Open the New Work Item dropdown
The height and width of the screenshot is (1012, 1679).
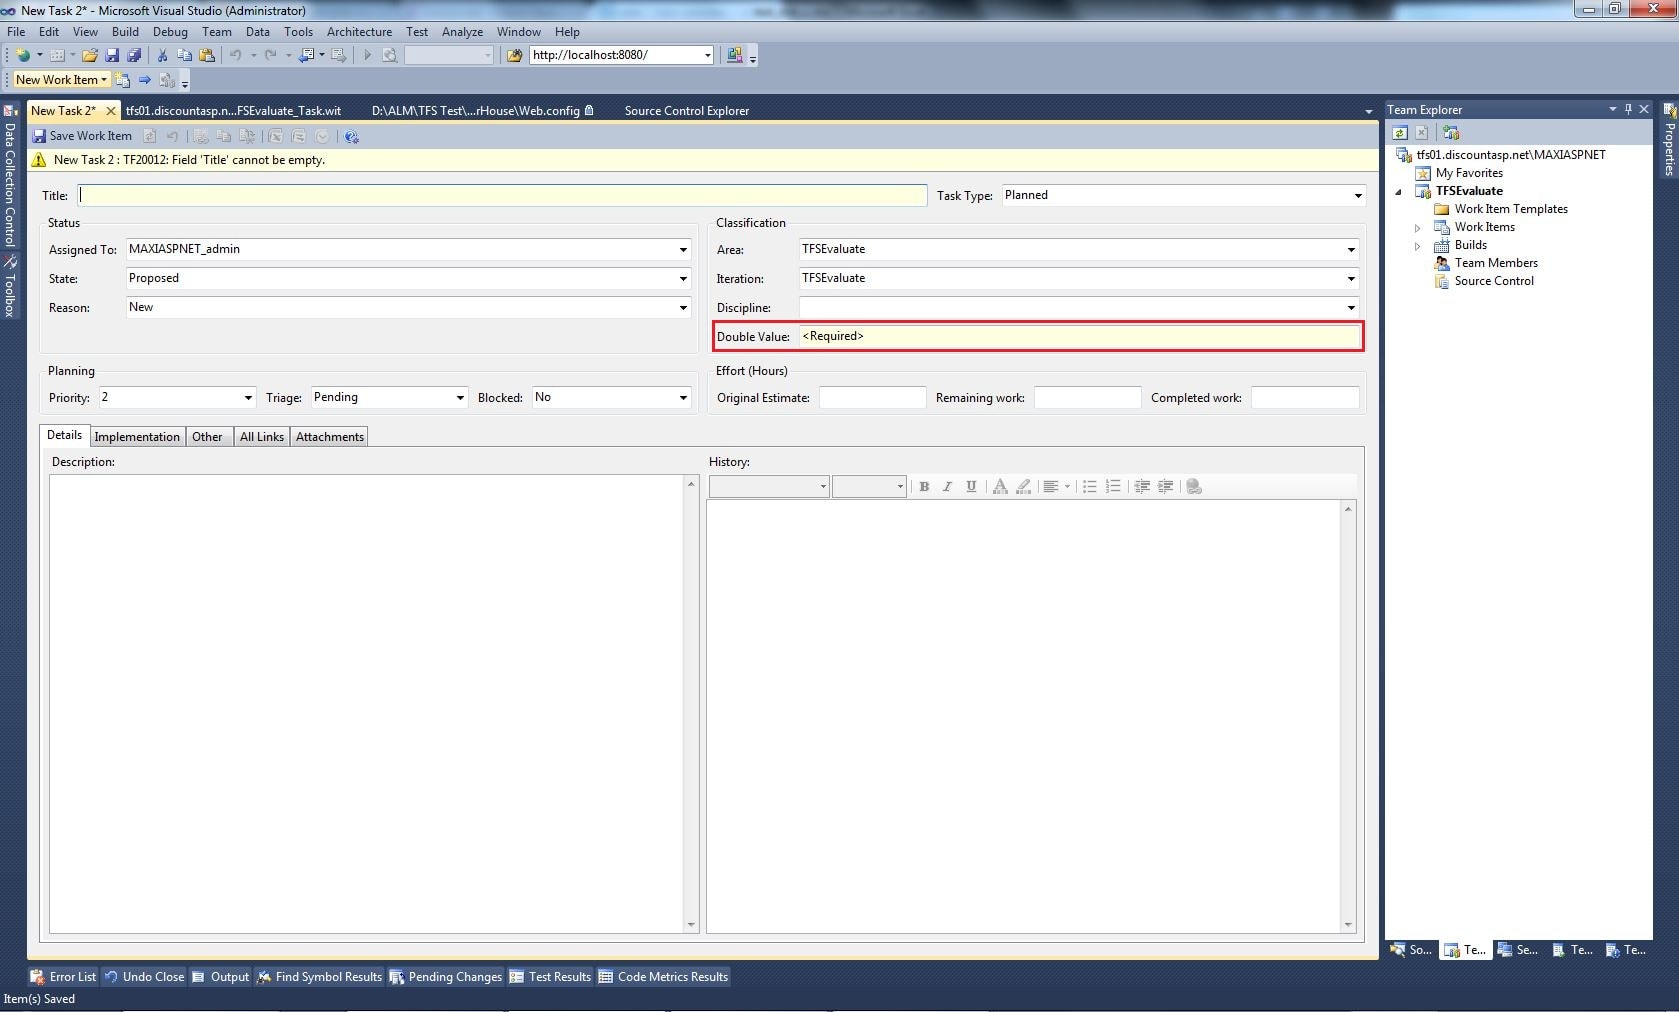pyautogui.click(x=61, y=80)
